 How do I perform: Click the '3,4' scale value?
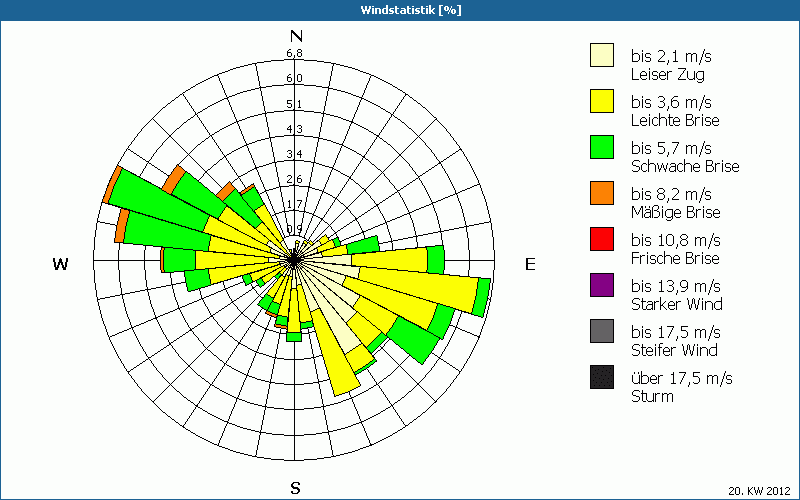[294, 154]
